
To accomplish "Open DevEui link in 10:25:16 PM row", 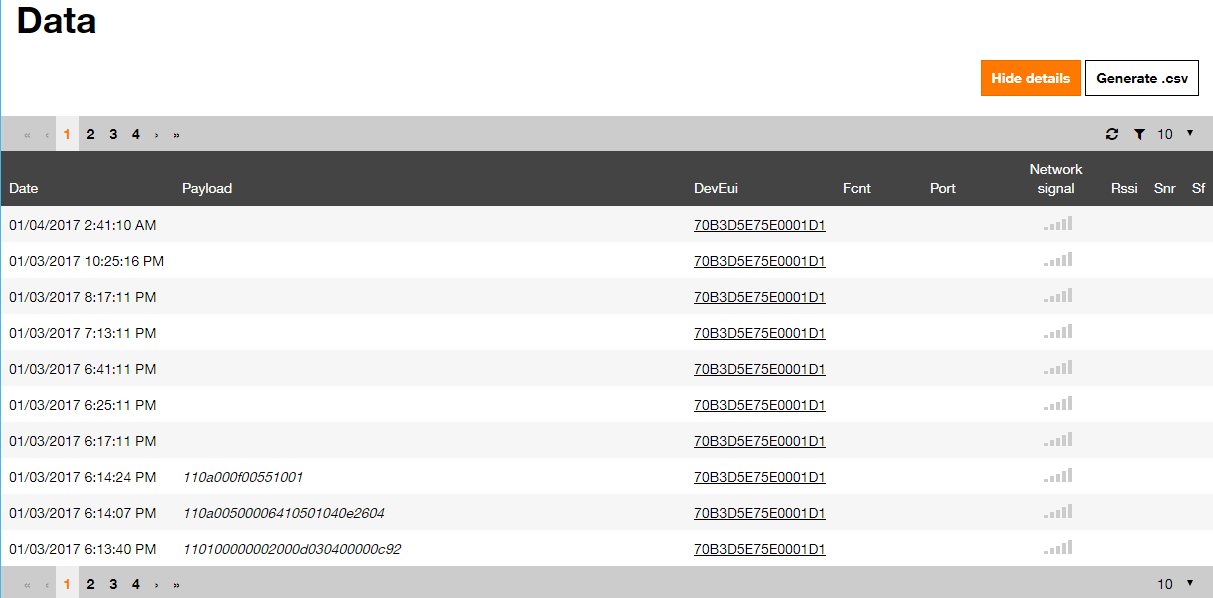I will click(760, 261).
